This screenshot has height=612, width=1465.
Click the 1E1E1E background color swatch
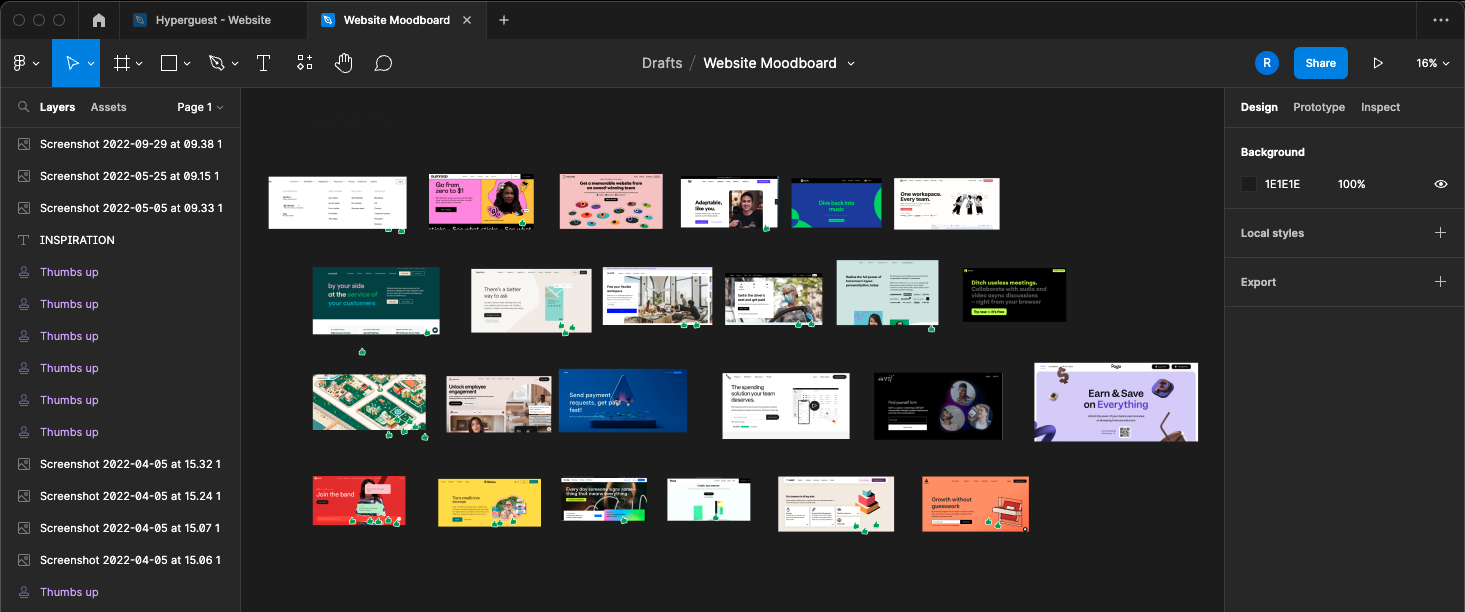1249,184
